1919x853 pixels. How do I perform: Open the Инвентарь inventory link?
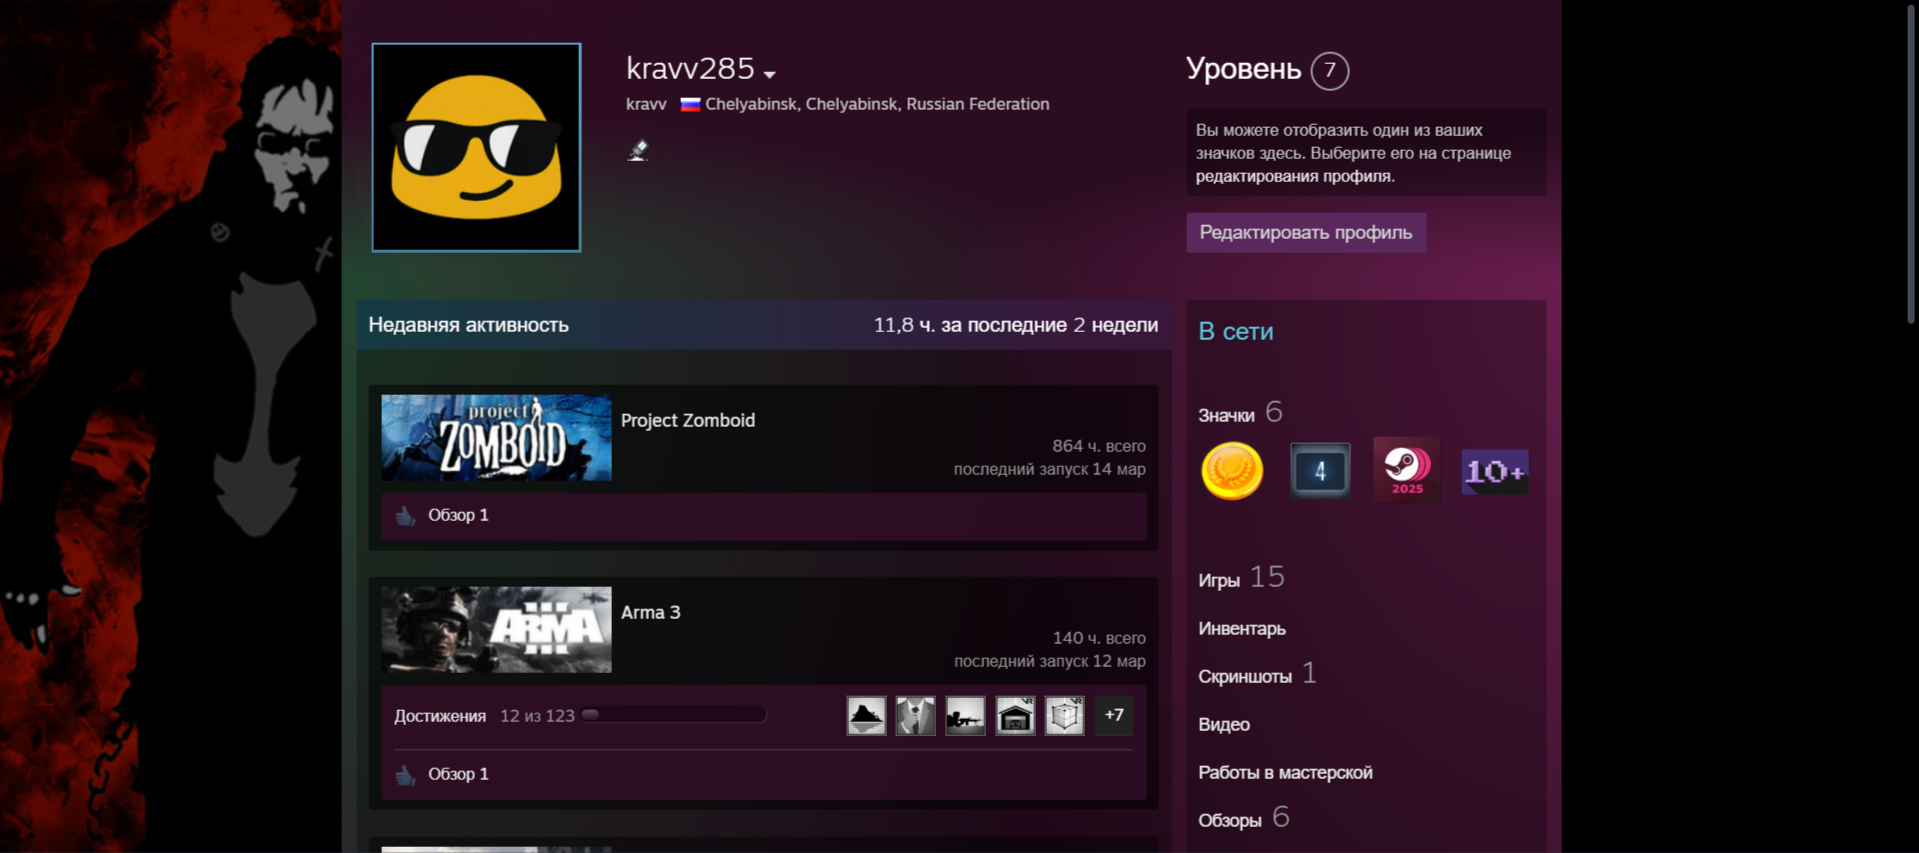1242,629
